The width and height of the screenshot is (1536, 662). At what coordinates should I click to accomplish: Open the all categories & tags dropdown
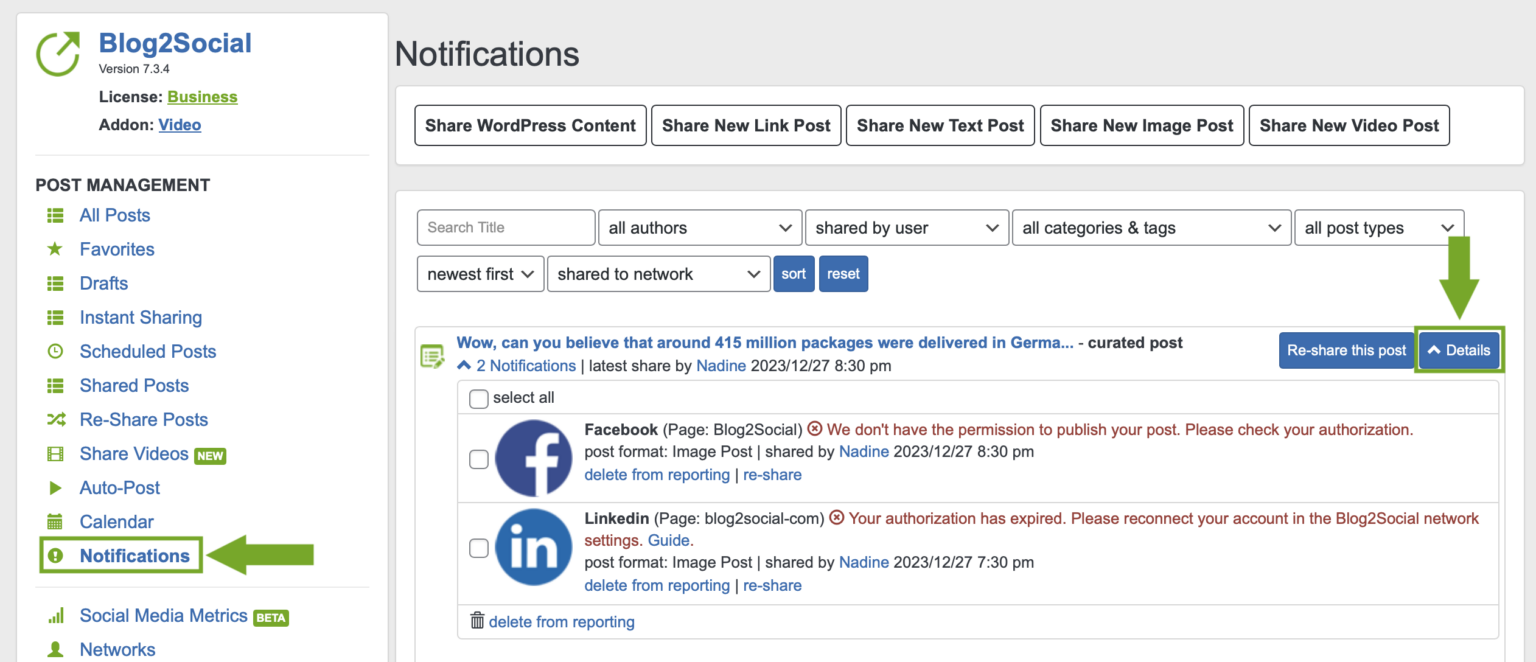click(1151, 228)
